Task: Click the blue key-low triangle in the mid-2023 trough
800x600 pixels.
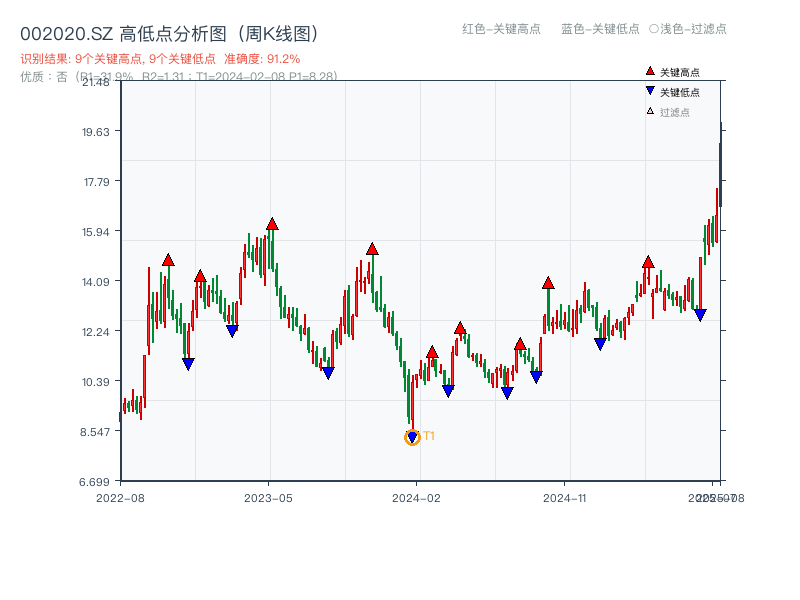Action: point(328,373)
